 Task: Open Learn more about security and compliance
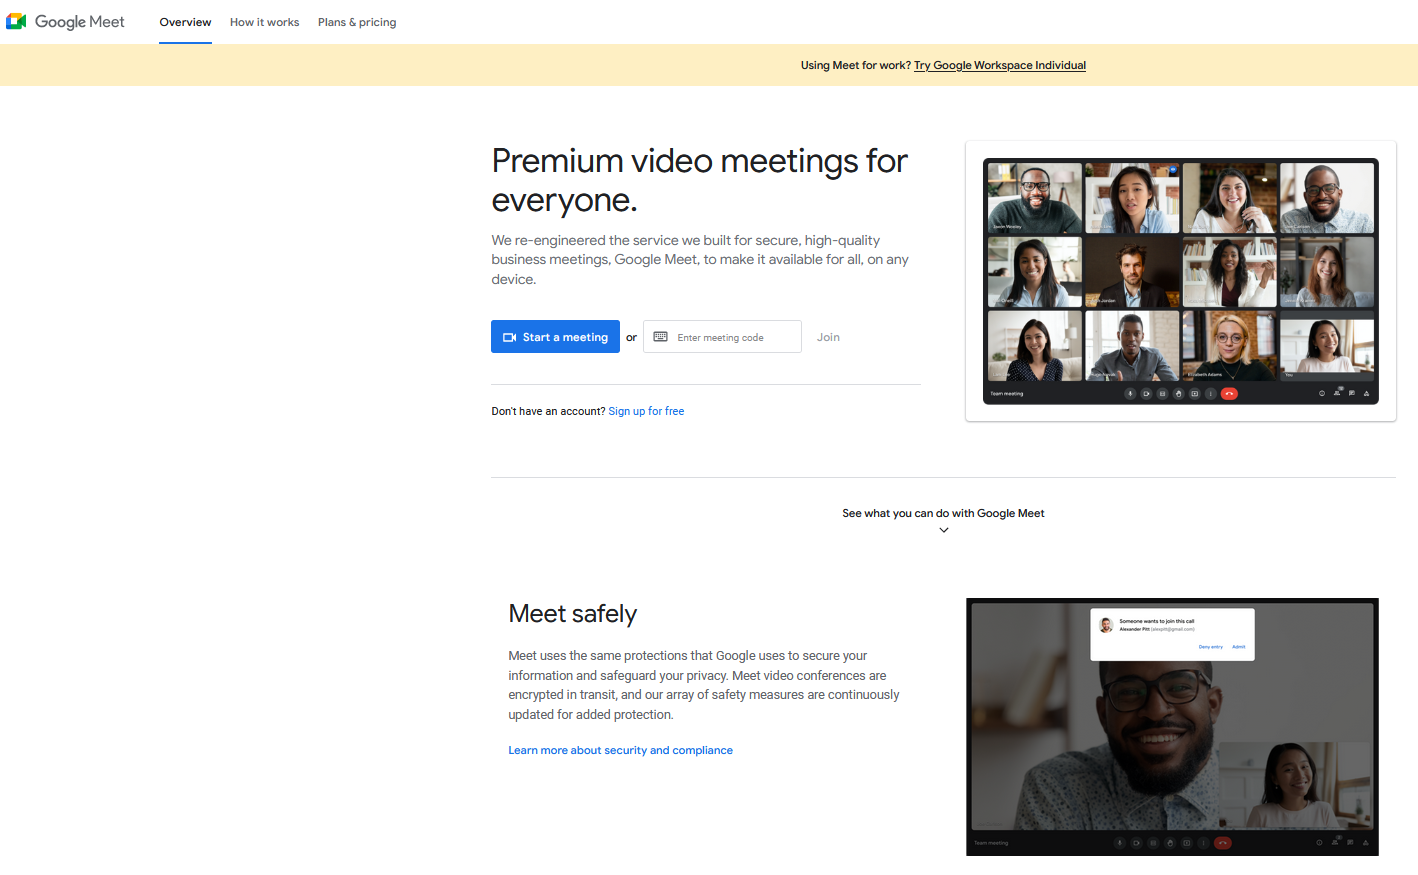620,750
